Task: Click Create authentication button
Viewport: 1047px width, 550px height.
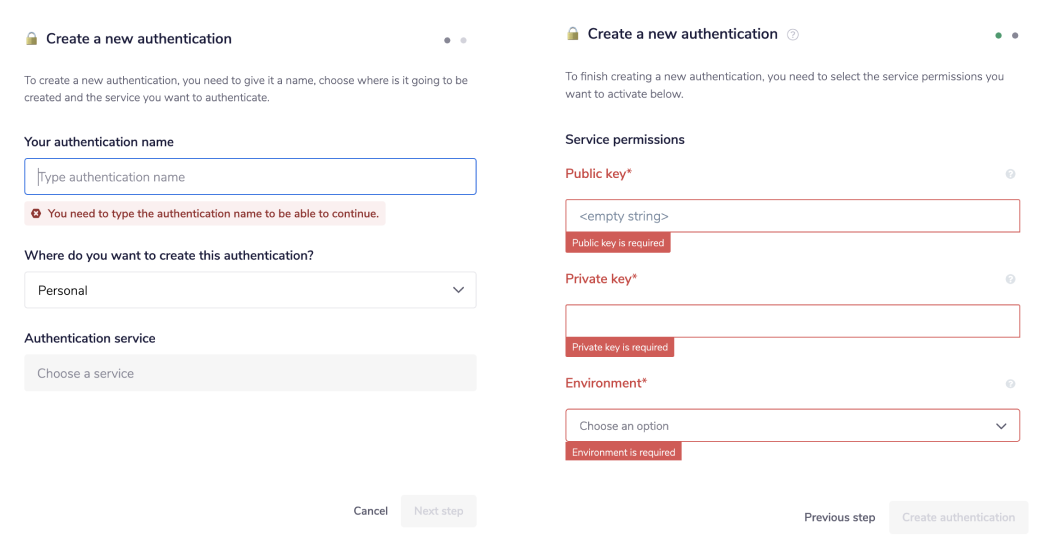Action: [958, 517]
